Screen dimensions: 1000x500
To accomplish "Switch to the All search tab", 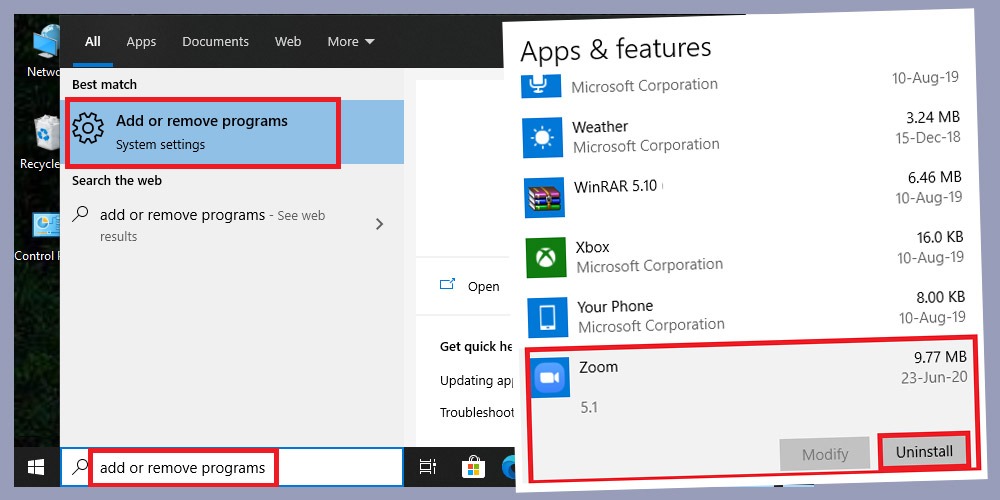I will (x=93, y=41).
